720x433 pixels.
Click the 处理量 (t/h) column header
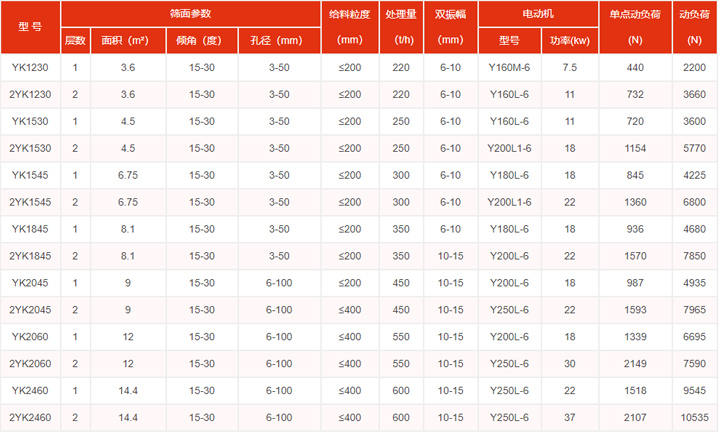pos(401,28)
